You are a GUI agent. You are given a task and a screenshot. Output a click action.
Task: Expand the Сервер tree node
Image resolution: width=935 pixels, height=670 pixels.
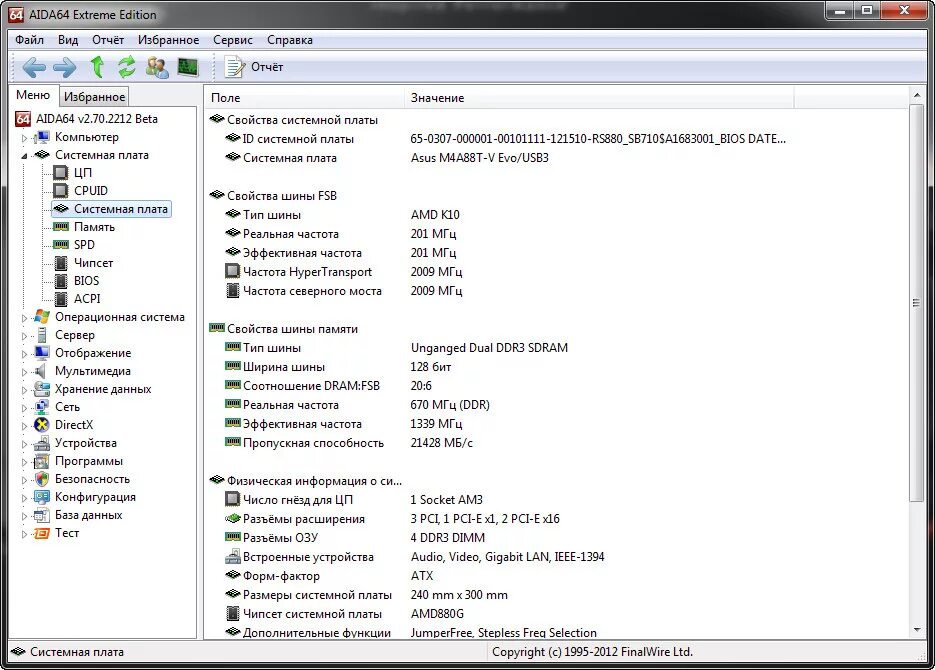point(24,336)
